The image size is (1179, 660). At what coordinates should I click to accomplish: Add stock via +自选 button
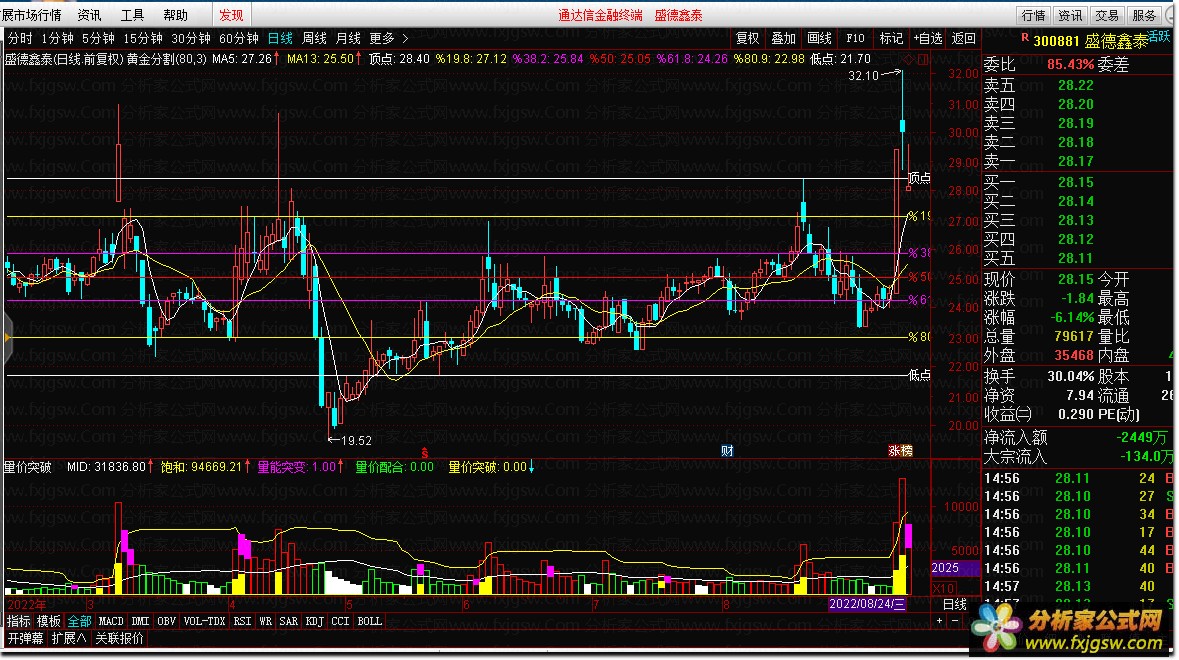tap(928, 38)
